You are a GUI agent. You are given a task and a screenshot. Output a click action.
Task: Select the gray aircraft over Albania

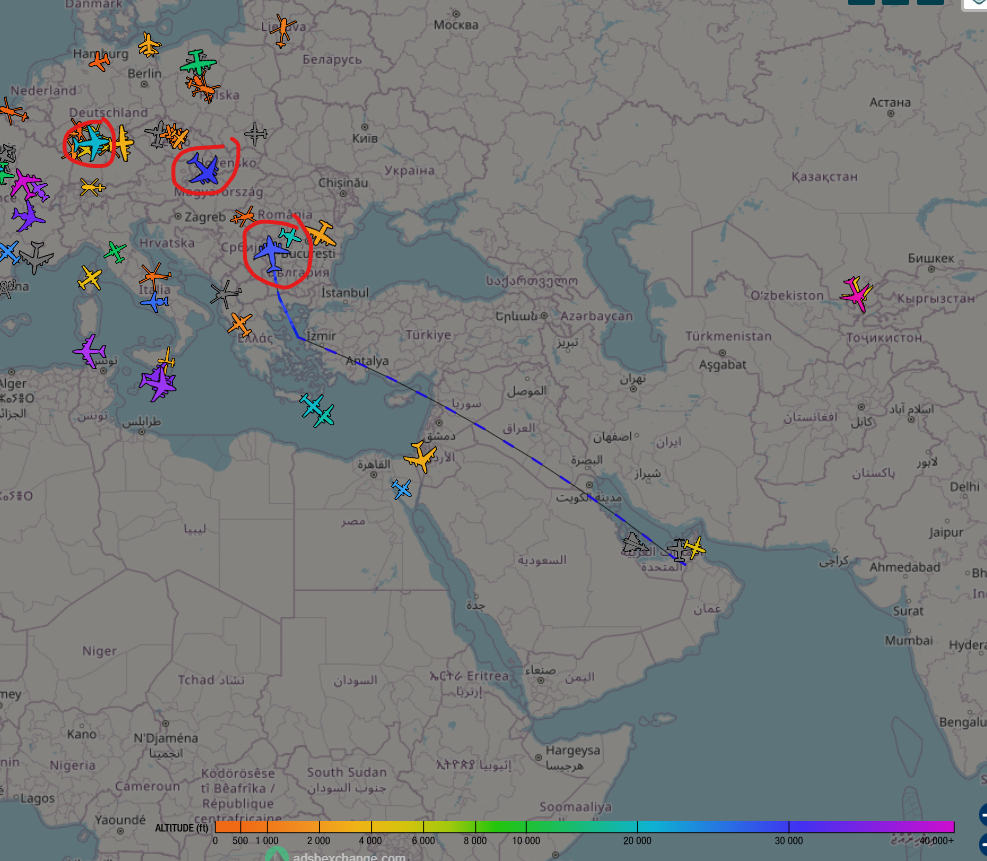click(225, 294)
